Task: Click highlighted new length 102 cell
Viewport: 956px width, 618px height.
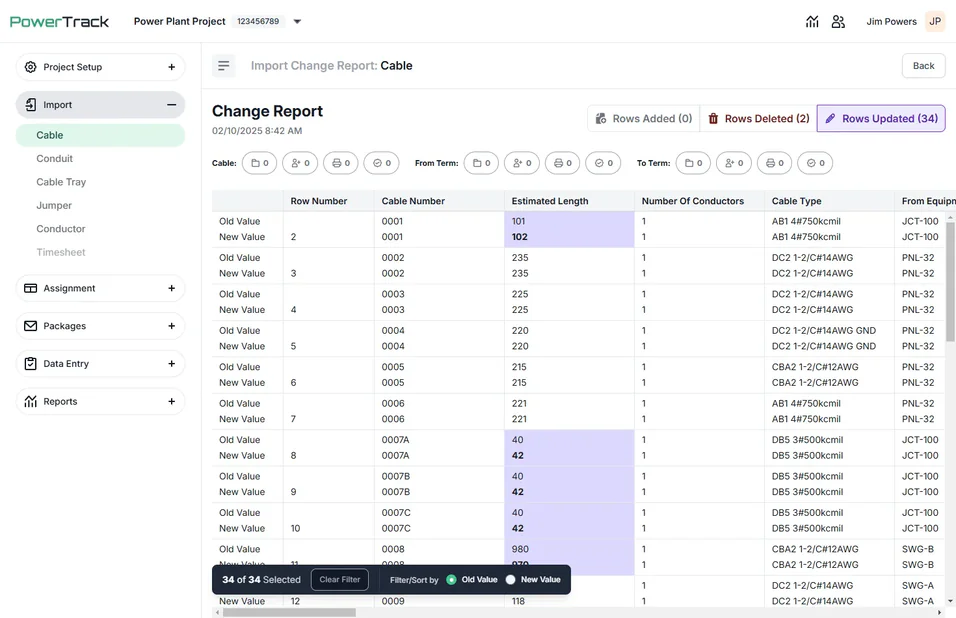Action: click(569, 237)
